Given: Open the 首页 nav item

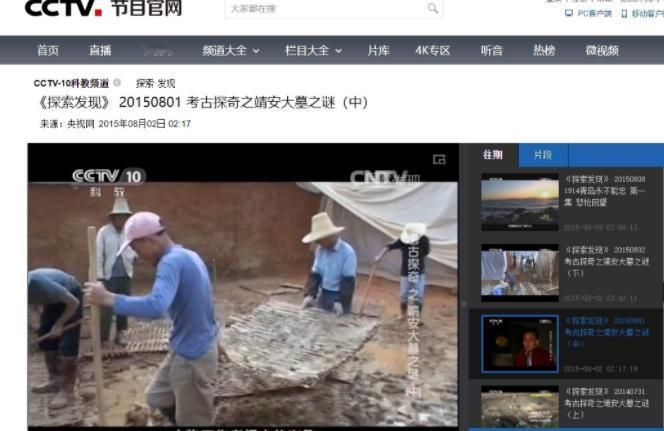Looking at the screenshot, I should click(48, 50).
